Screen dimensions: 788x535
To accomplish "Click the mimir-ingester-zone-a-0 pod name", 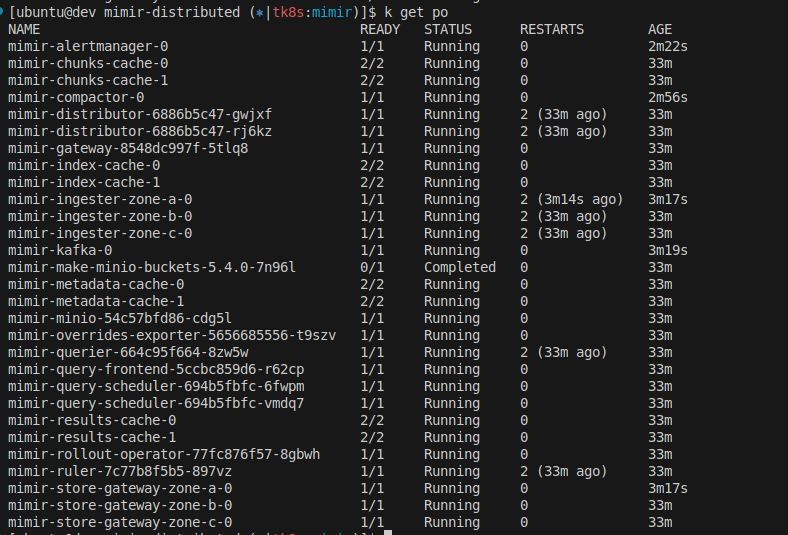I will 100,199.
